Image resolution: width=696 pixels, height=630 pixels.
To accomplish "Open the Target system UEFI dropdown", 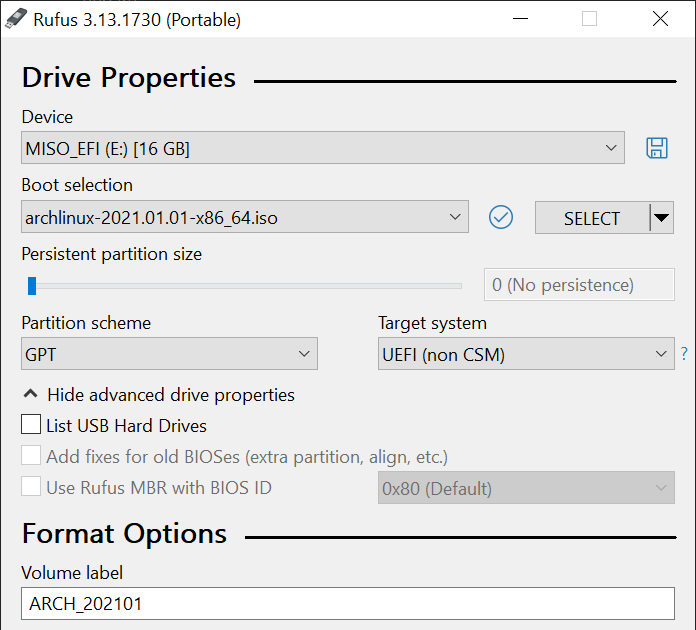I will [526, 353].
